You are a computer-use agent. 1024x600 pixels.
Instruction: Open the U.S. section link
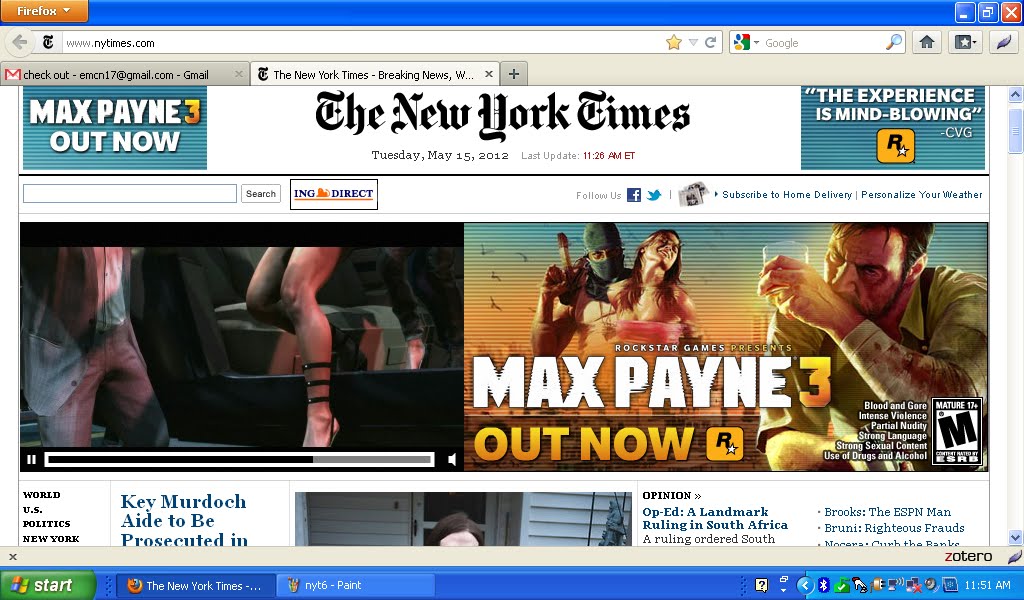(x=33, y=510)
